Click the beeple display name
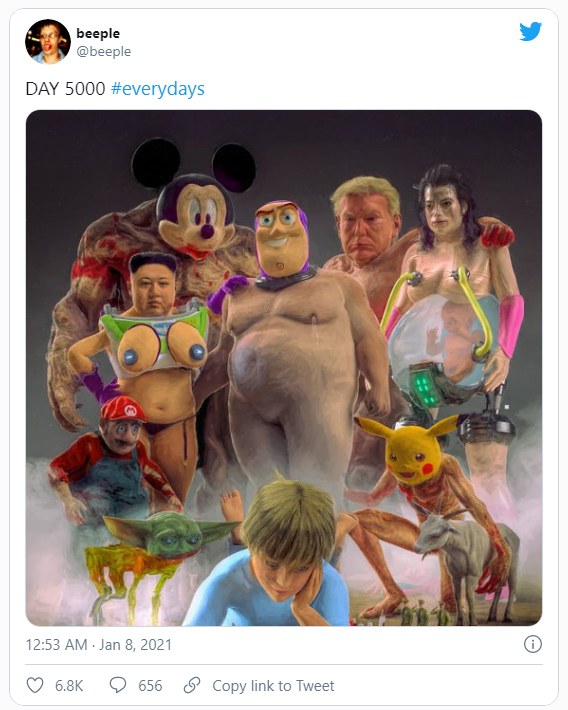Viewport: 568px width, 710px height. click(98, 34)
